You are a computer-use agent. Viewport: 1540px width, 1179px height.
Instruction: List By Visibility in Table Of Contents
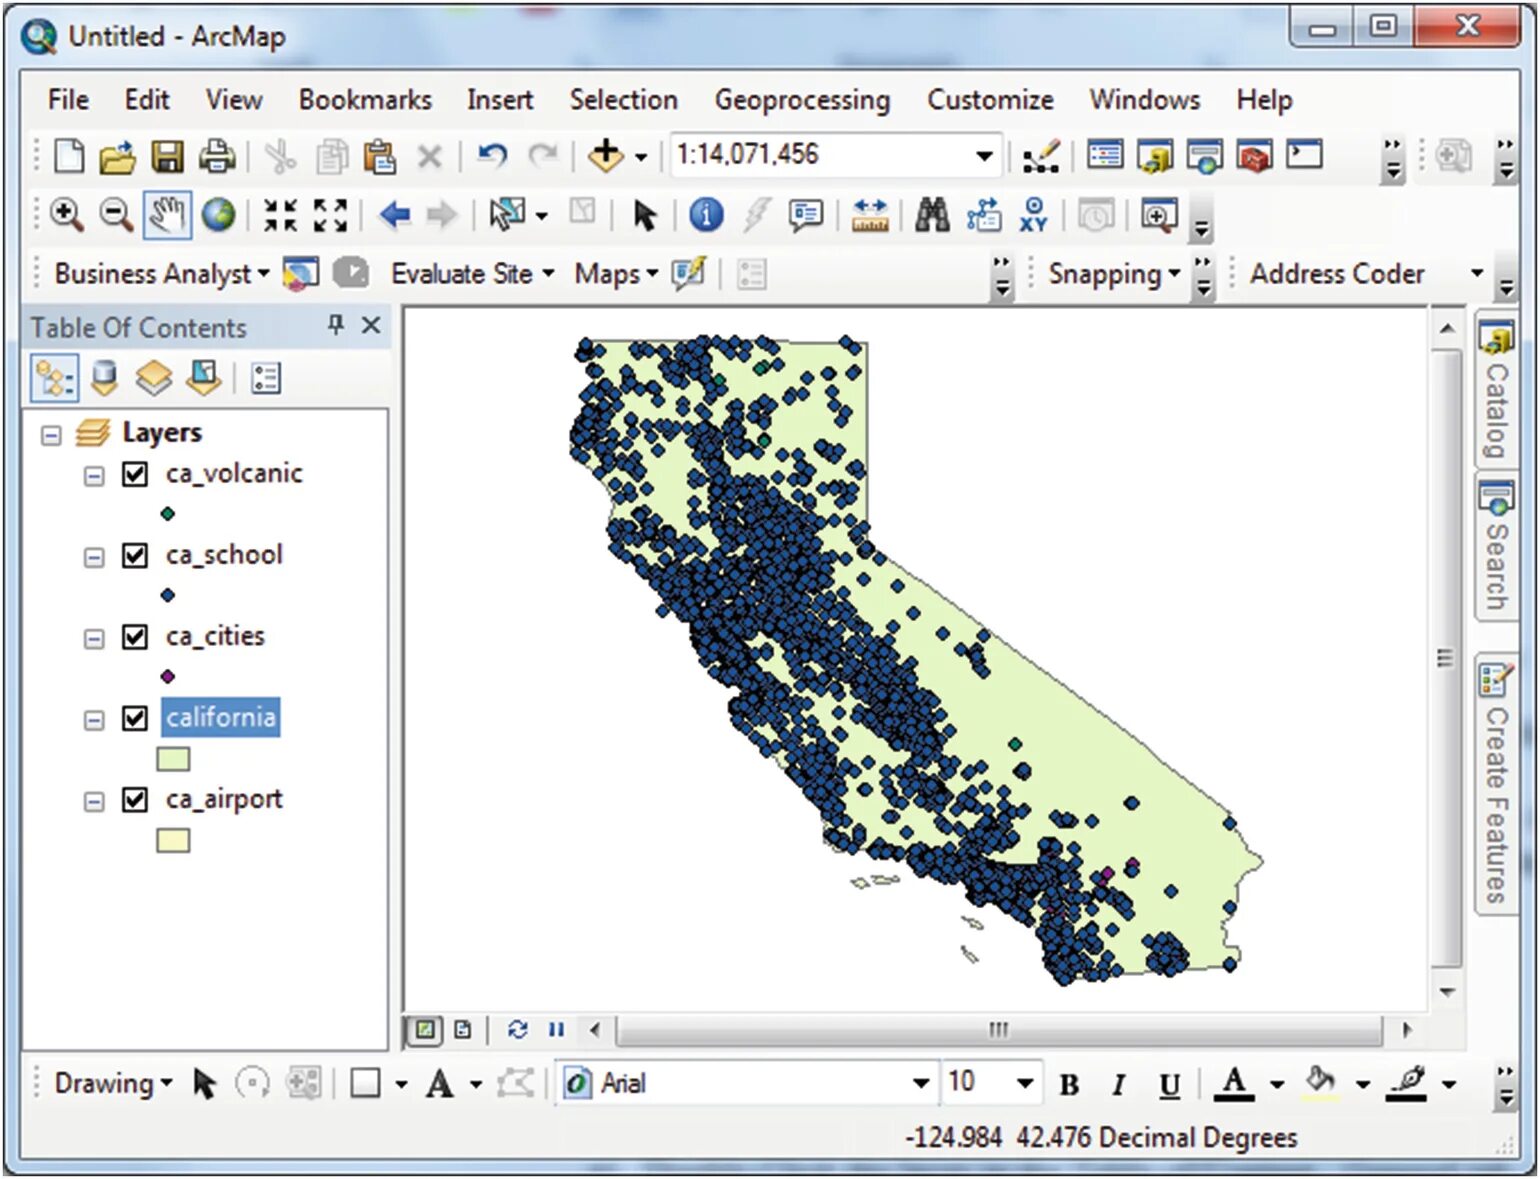coord(153,378)
